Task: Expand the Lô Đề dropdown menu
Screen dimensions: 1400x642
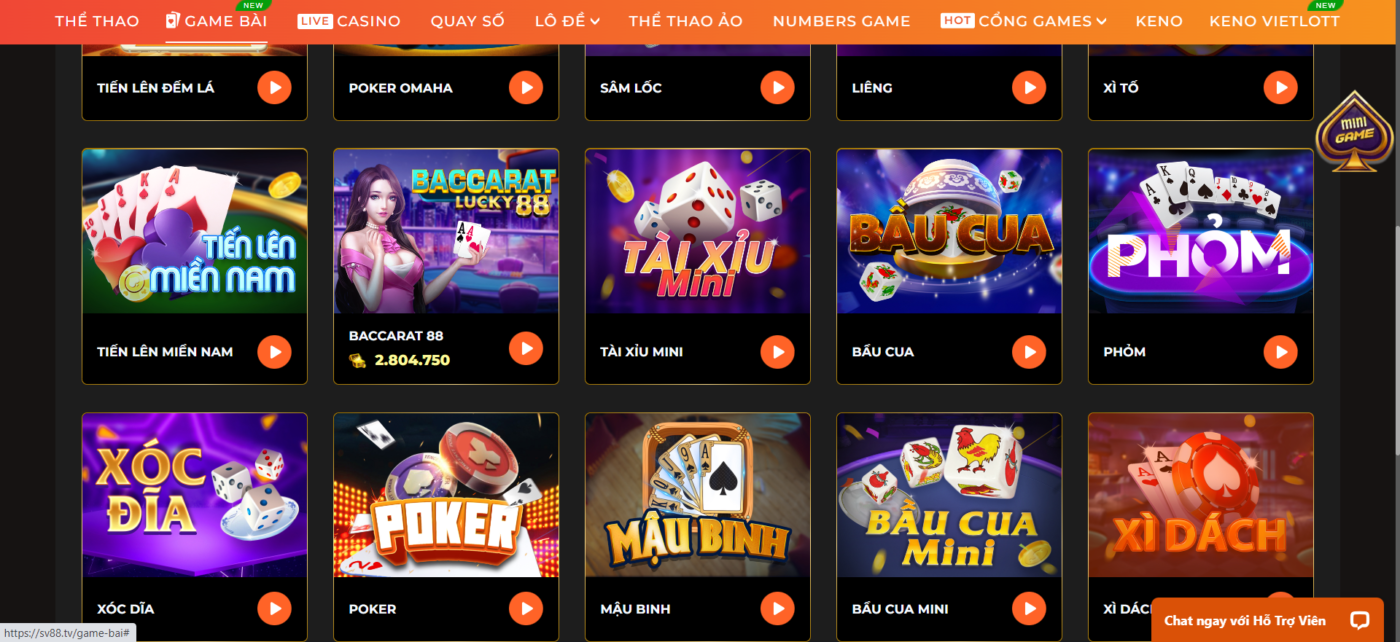Action: click(567, 21)
